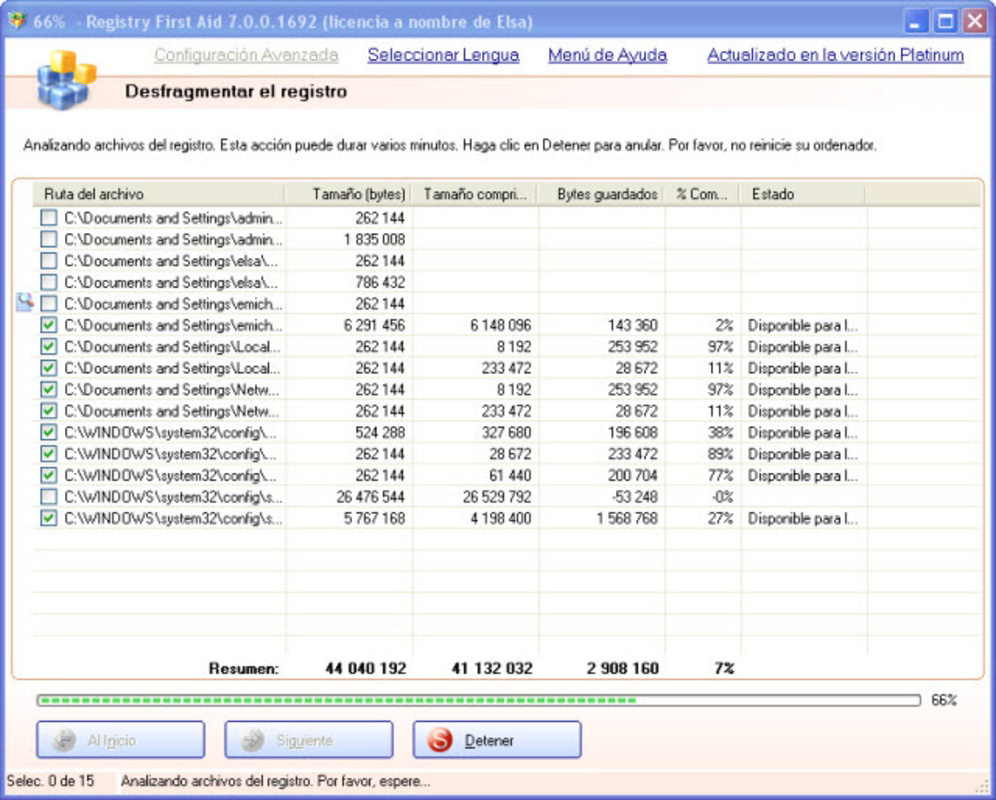Click the 2% compression value

725,325
